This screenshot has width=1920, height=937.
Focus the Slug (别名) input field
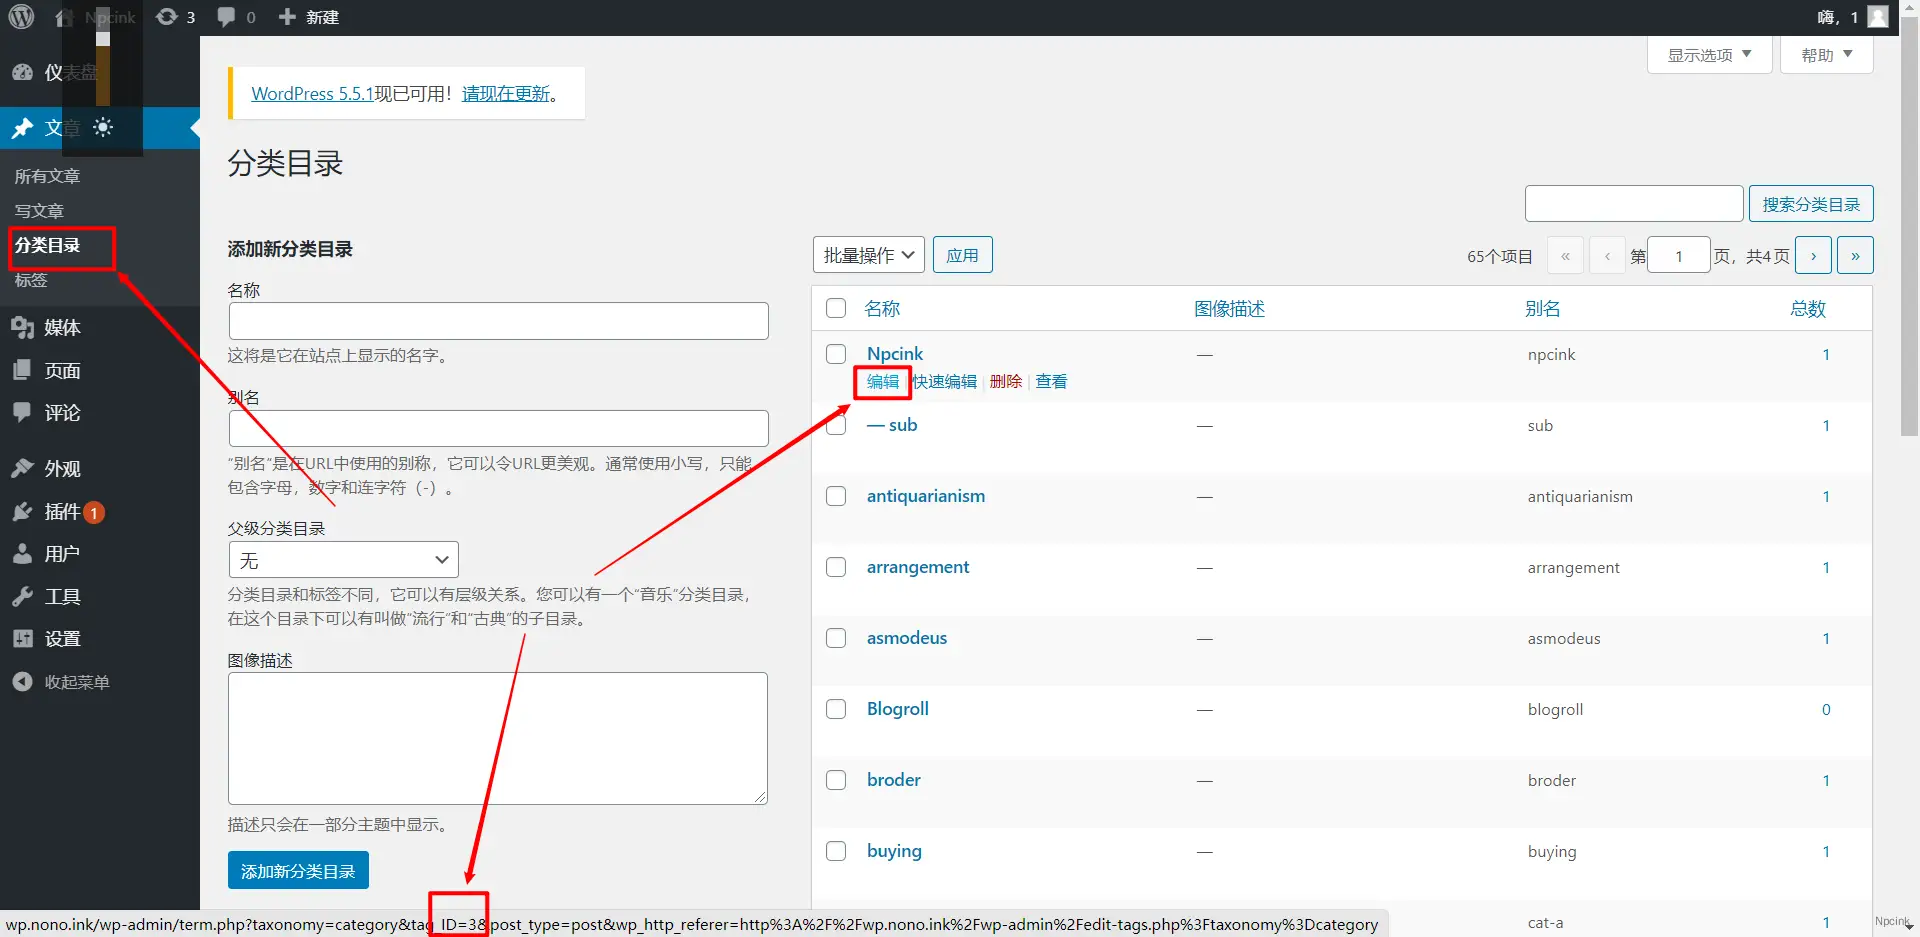(498, 428)
